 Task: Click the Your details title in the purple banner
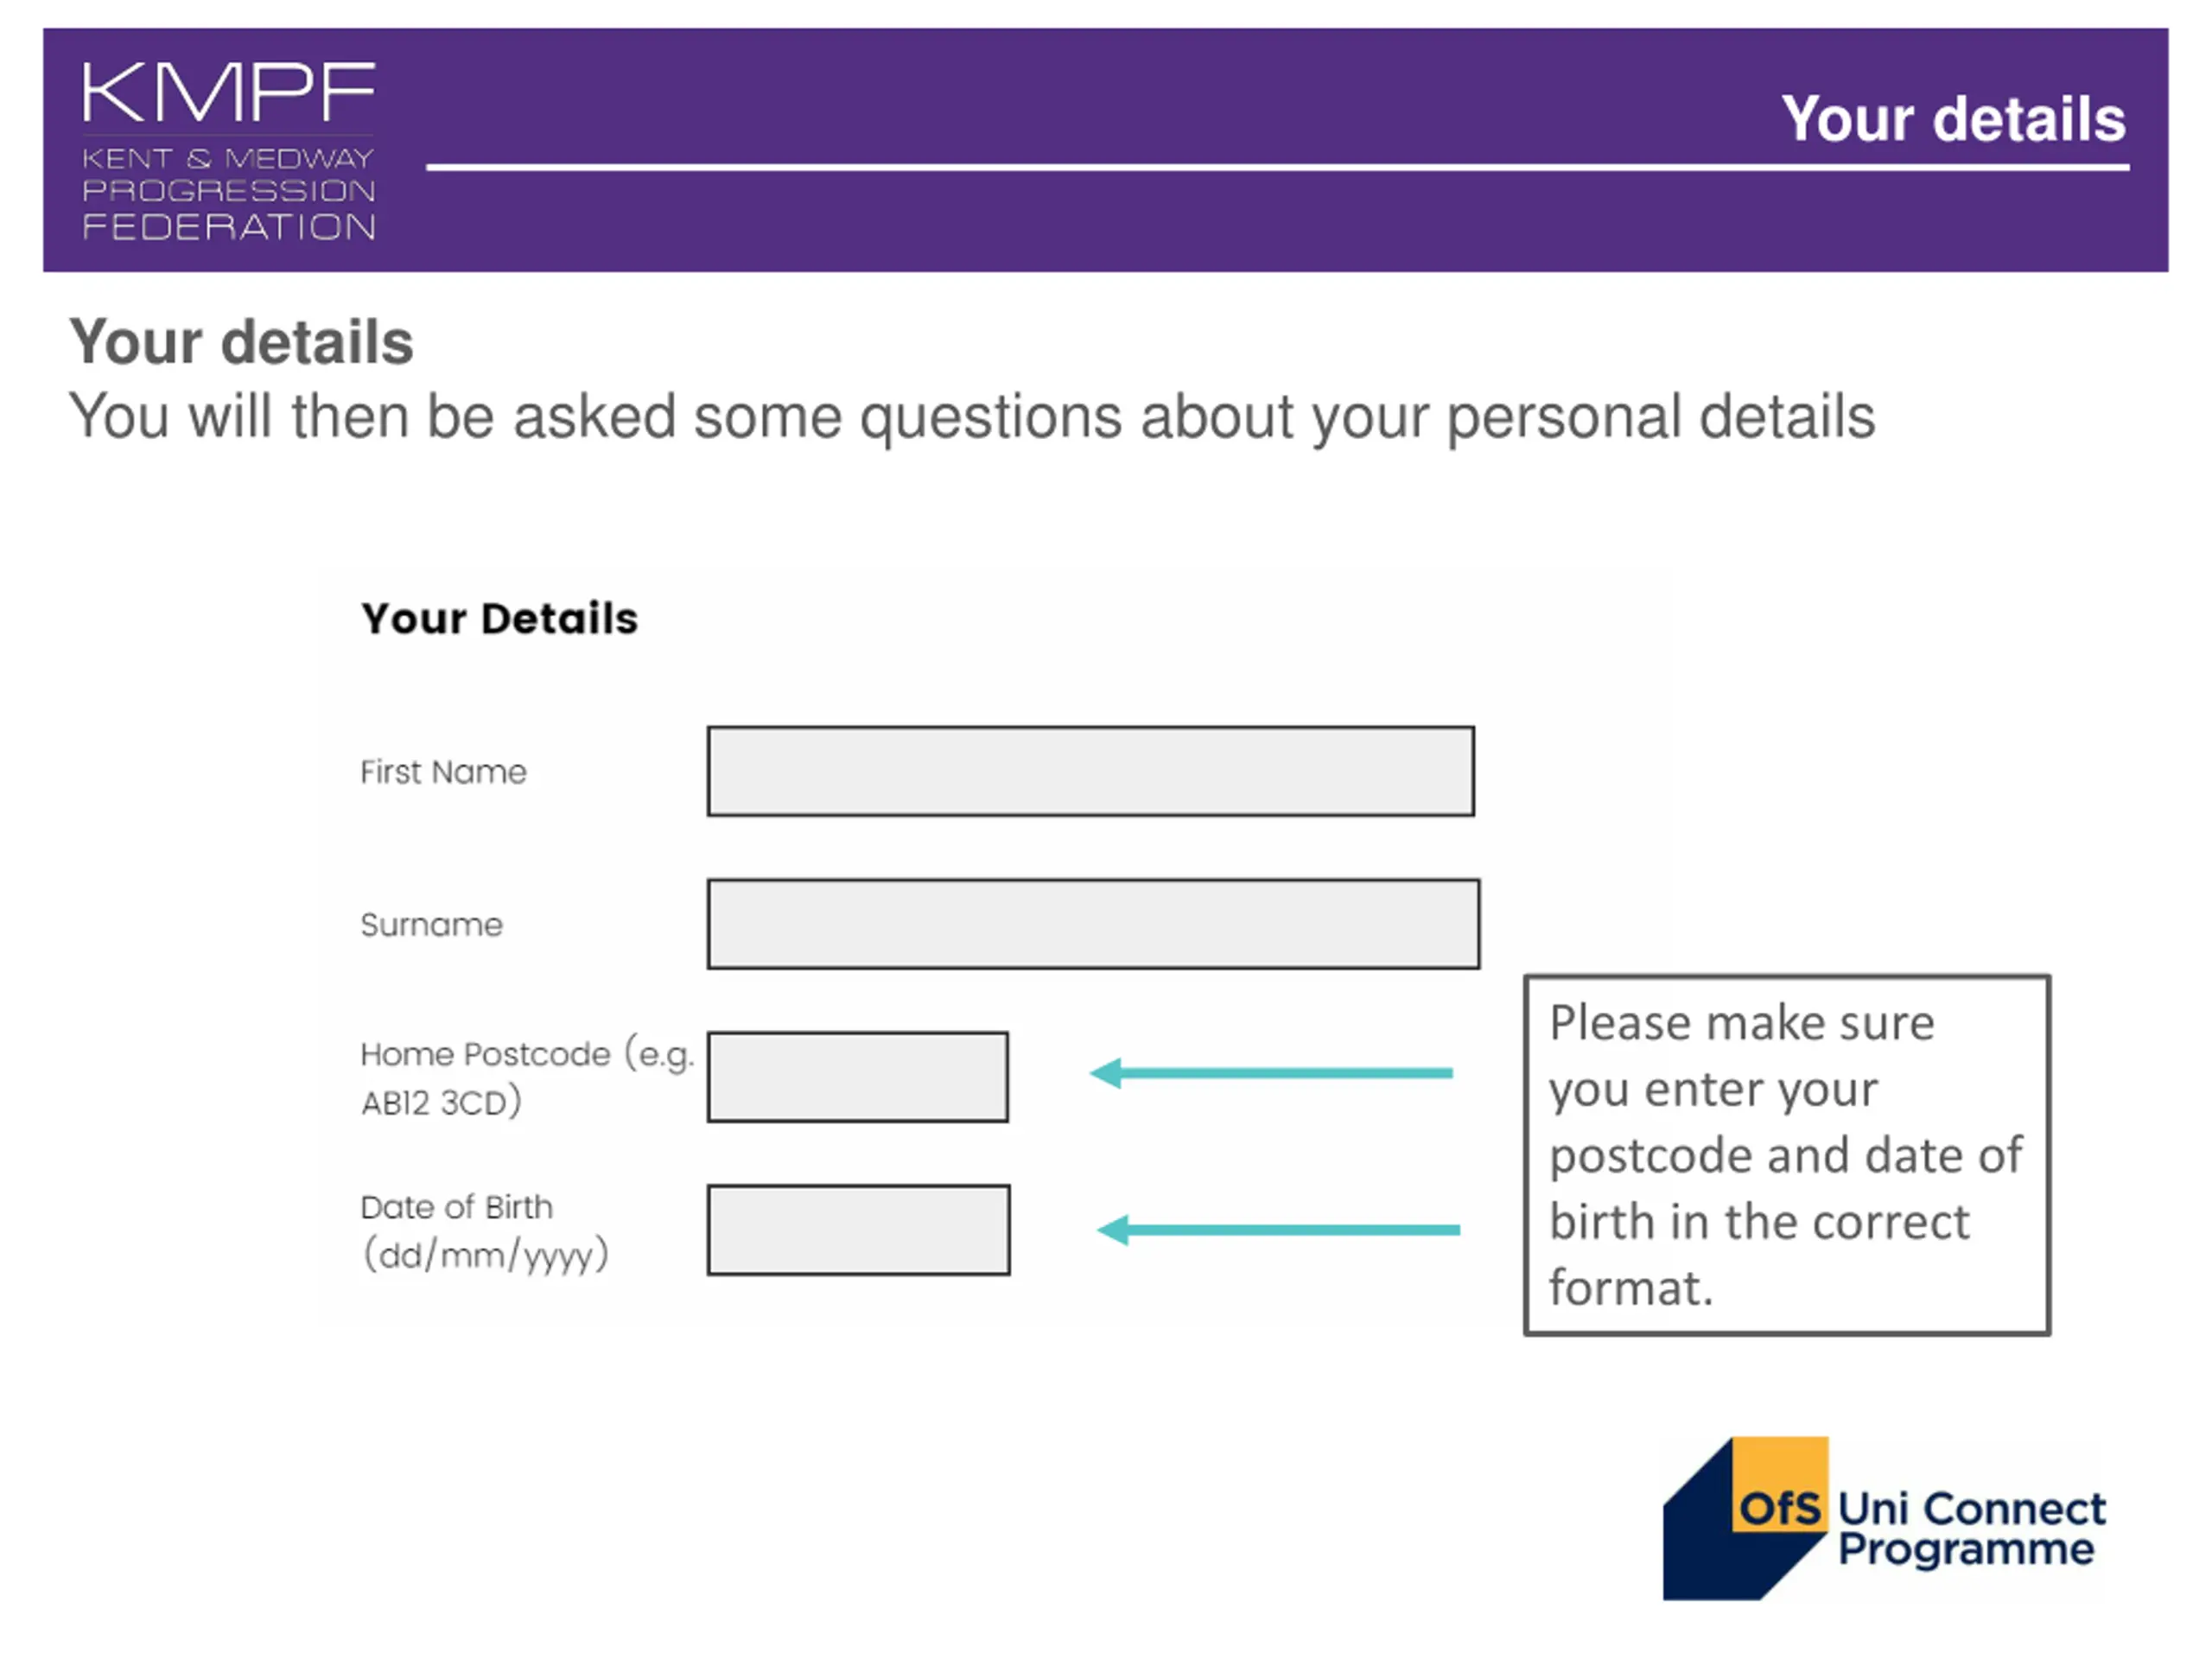point(1953,119)
